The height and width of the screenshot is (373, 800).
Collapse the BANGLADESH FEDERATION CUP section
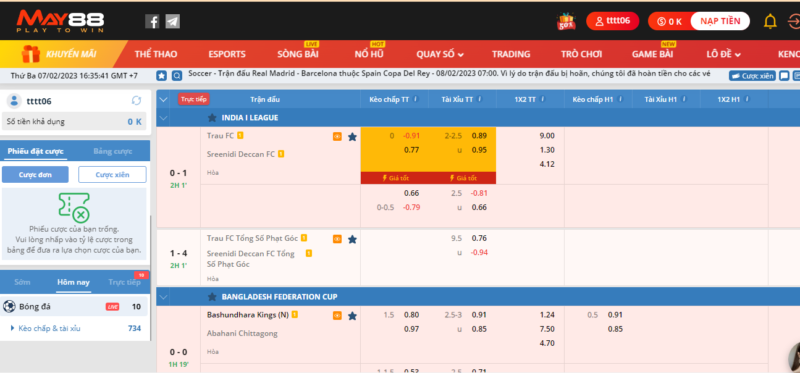pos(163,296)
